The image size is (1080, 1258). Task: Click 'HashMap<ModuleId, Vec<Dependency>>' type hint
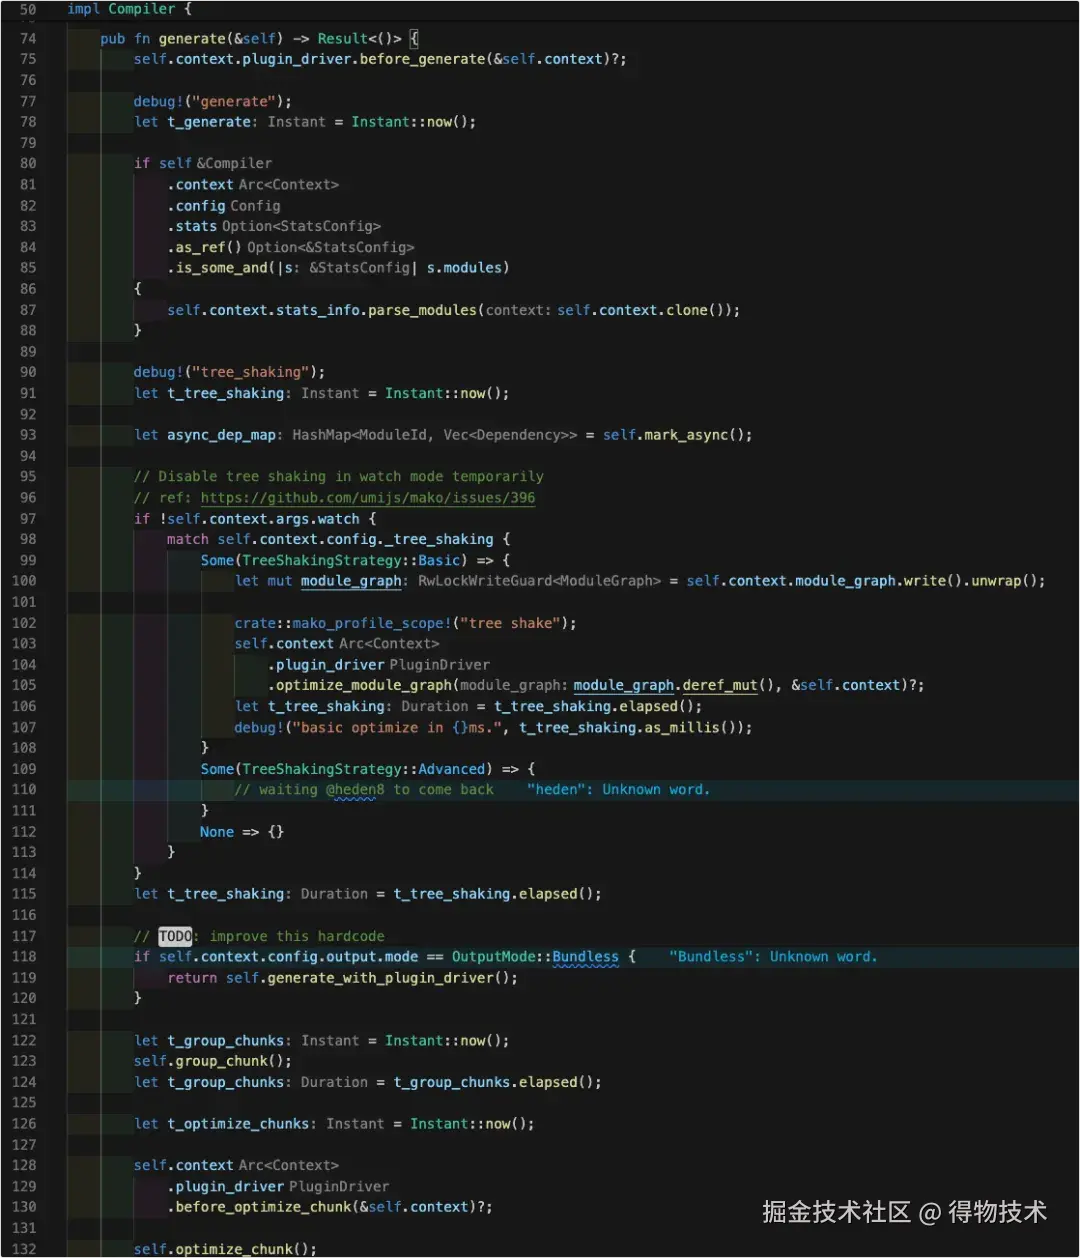(434, 435)
